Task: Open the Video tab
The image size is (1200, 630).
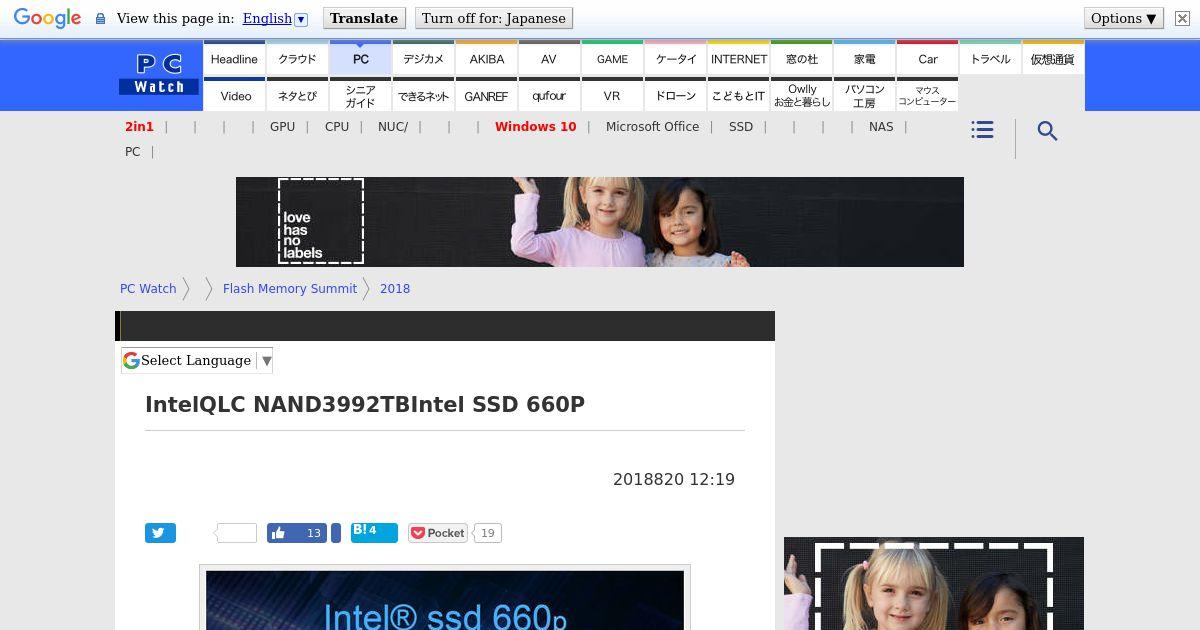Action: (236, 96)
